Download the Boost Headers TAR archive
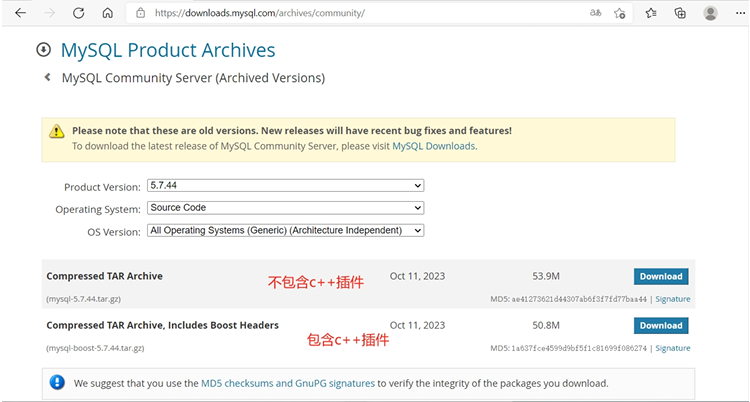This screenshot has height=402, width=750. click(661, 325)
